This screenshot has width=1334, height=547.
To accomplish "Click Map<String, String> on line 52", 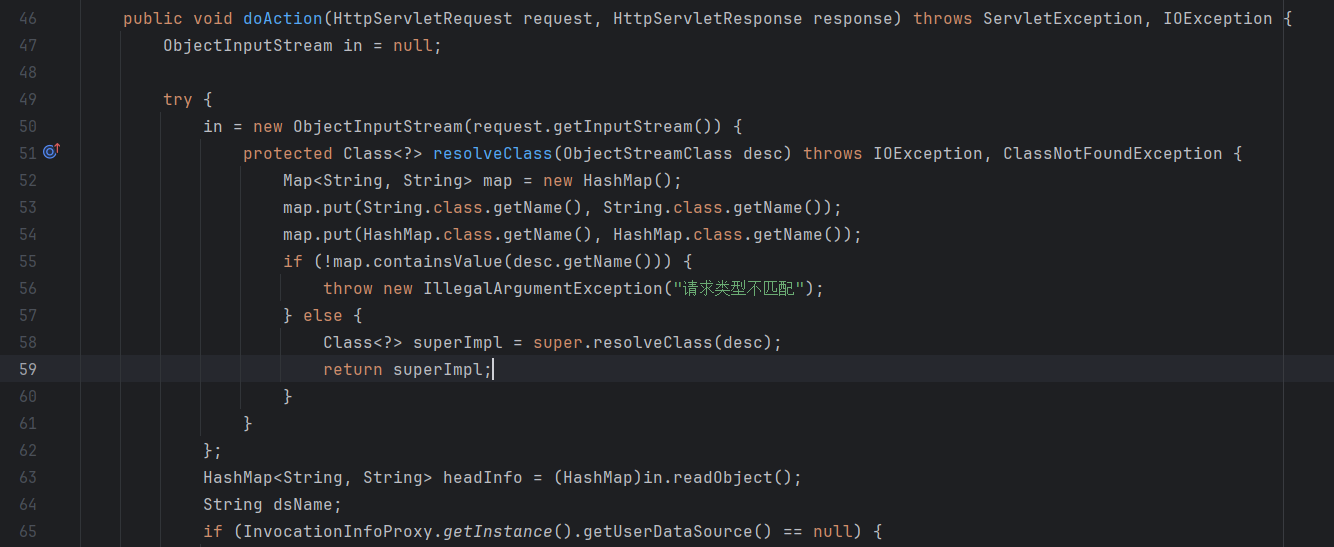I will coord(378,181).
